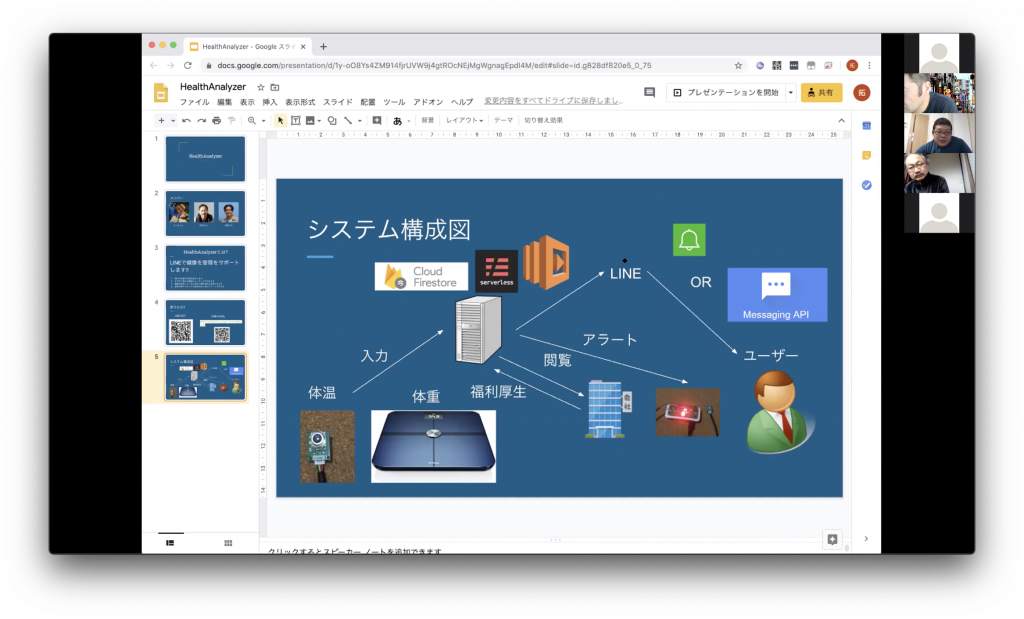
Task: Open the presentation start options arrow
Action: (x=790, y=93)
